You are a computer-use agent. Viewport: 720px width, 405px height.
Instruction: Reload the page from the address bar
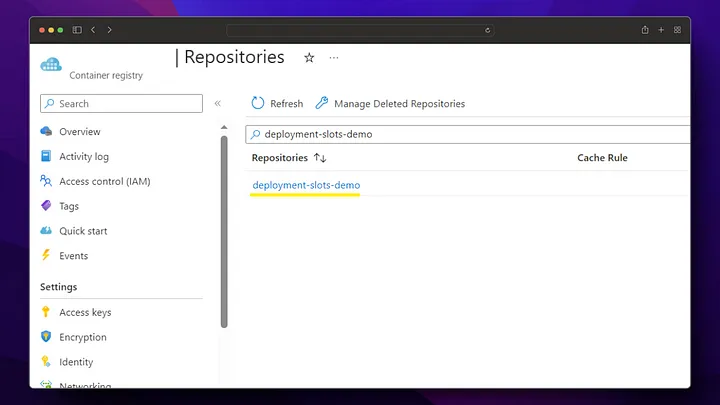[x=488, y=30]
